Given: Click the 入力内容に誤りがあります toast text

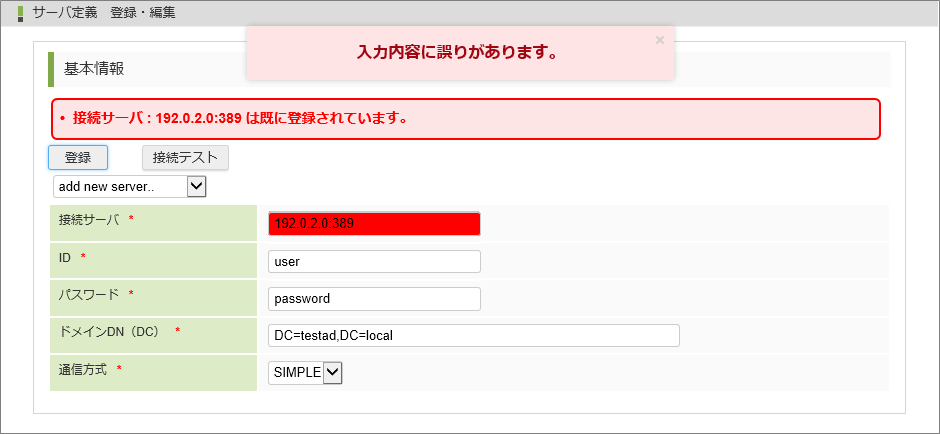Looking at the screenshot, I should (457, 52).
